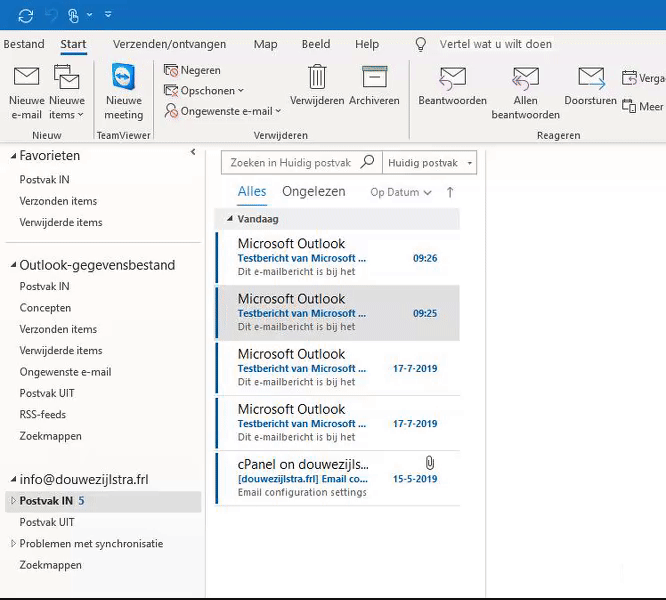This screenshot has width=666, height=600.
Task: Open the Help ribbon tab
Action: [x=367, y=44]
